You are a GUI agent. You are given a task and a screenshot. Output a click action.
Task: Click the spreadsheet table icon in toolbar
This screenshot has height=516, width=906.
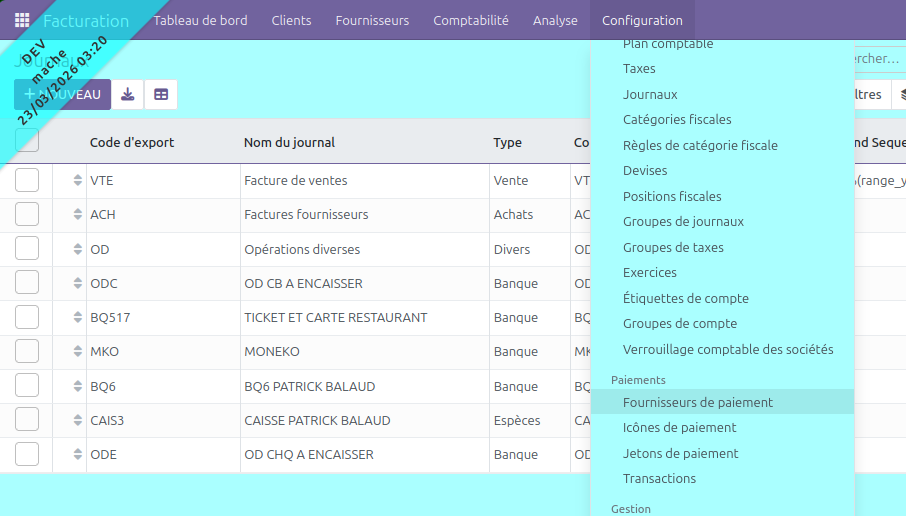click(161, 94)
